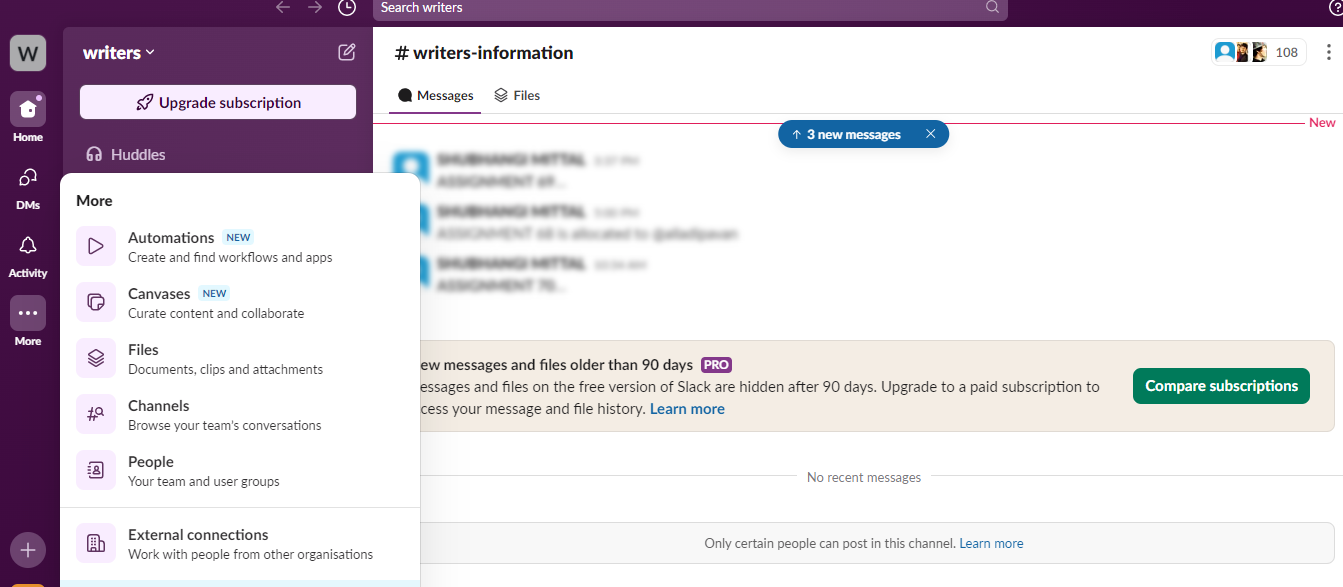Image resolution: width=1343 pixels, height=587 pixels.
Task: Toggle the More menu in sidebar
Action: 28,314
